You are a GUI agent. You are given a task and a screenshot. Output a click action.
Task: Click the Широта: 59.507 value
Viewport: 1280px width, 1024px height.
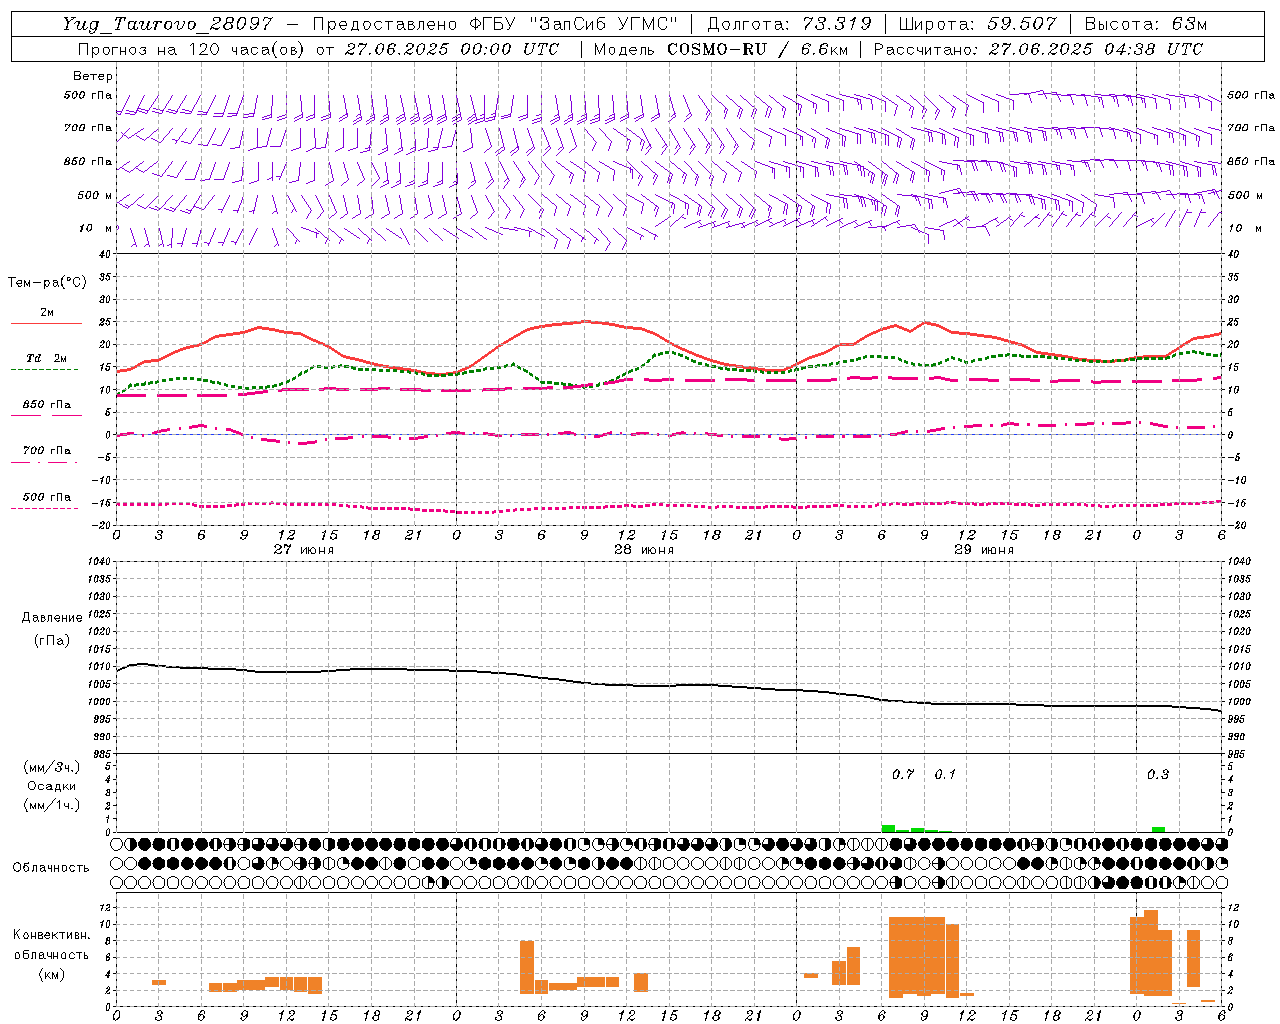click(x=977, y=24)
